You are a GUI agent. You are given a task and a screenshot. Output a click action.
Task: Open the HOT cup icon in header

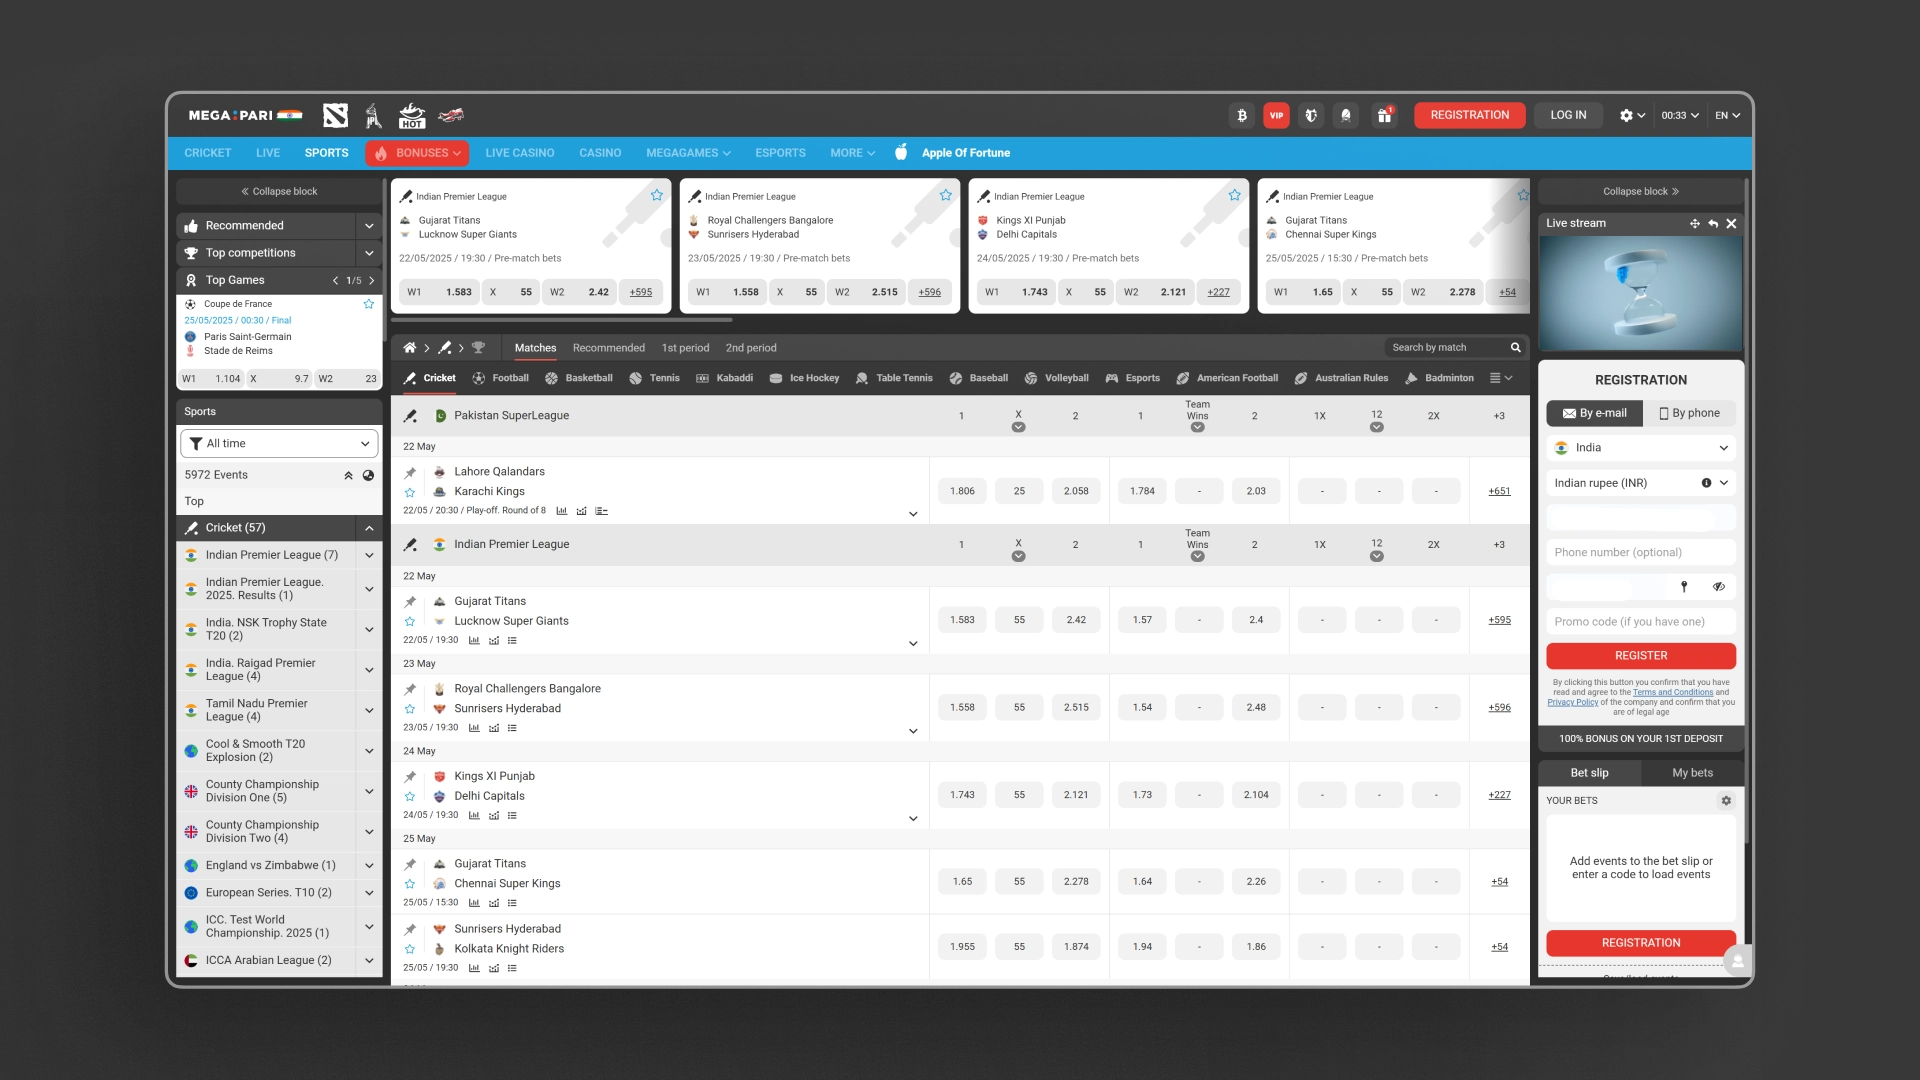[412, 116]
